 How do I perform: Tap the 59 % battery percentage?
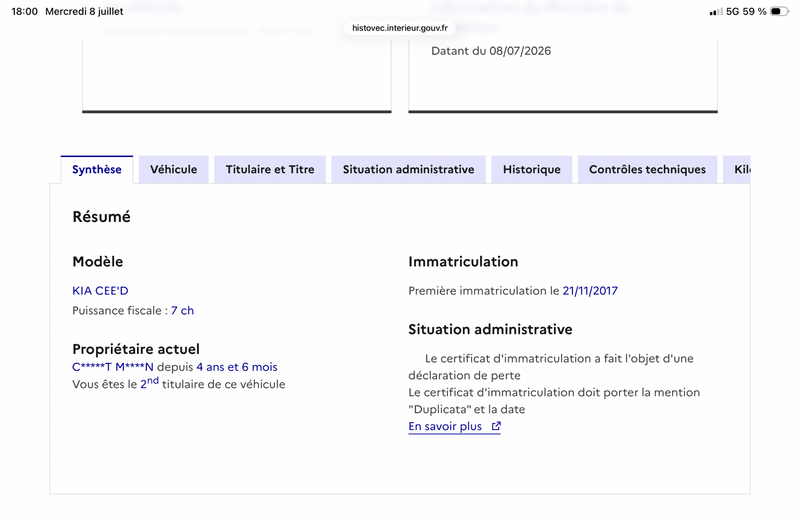point(754,11)
